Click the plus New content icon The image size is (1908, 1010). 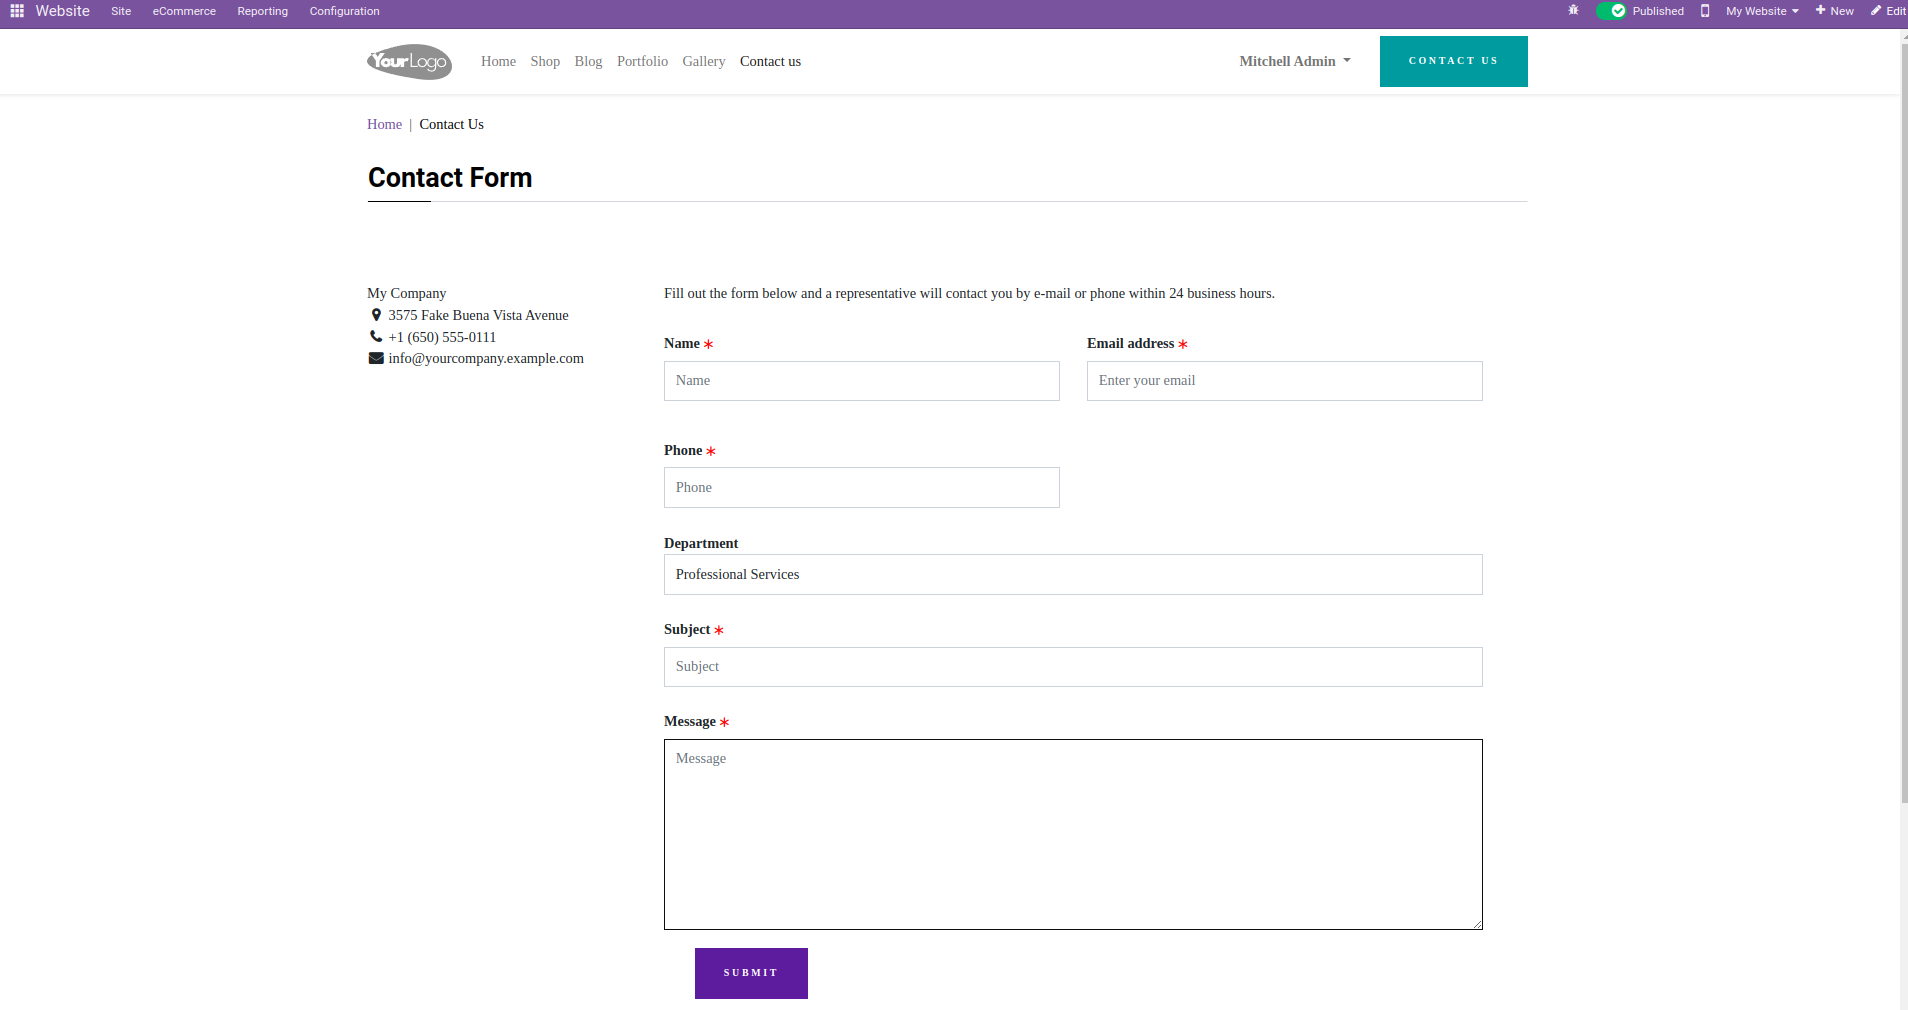[x=1821, y=11]
